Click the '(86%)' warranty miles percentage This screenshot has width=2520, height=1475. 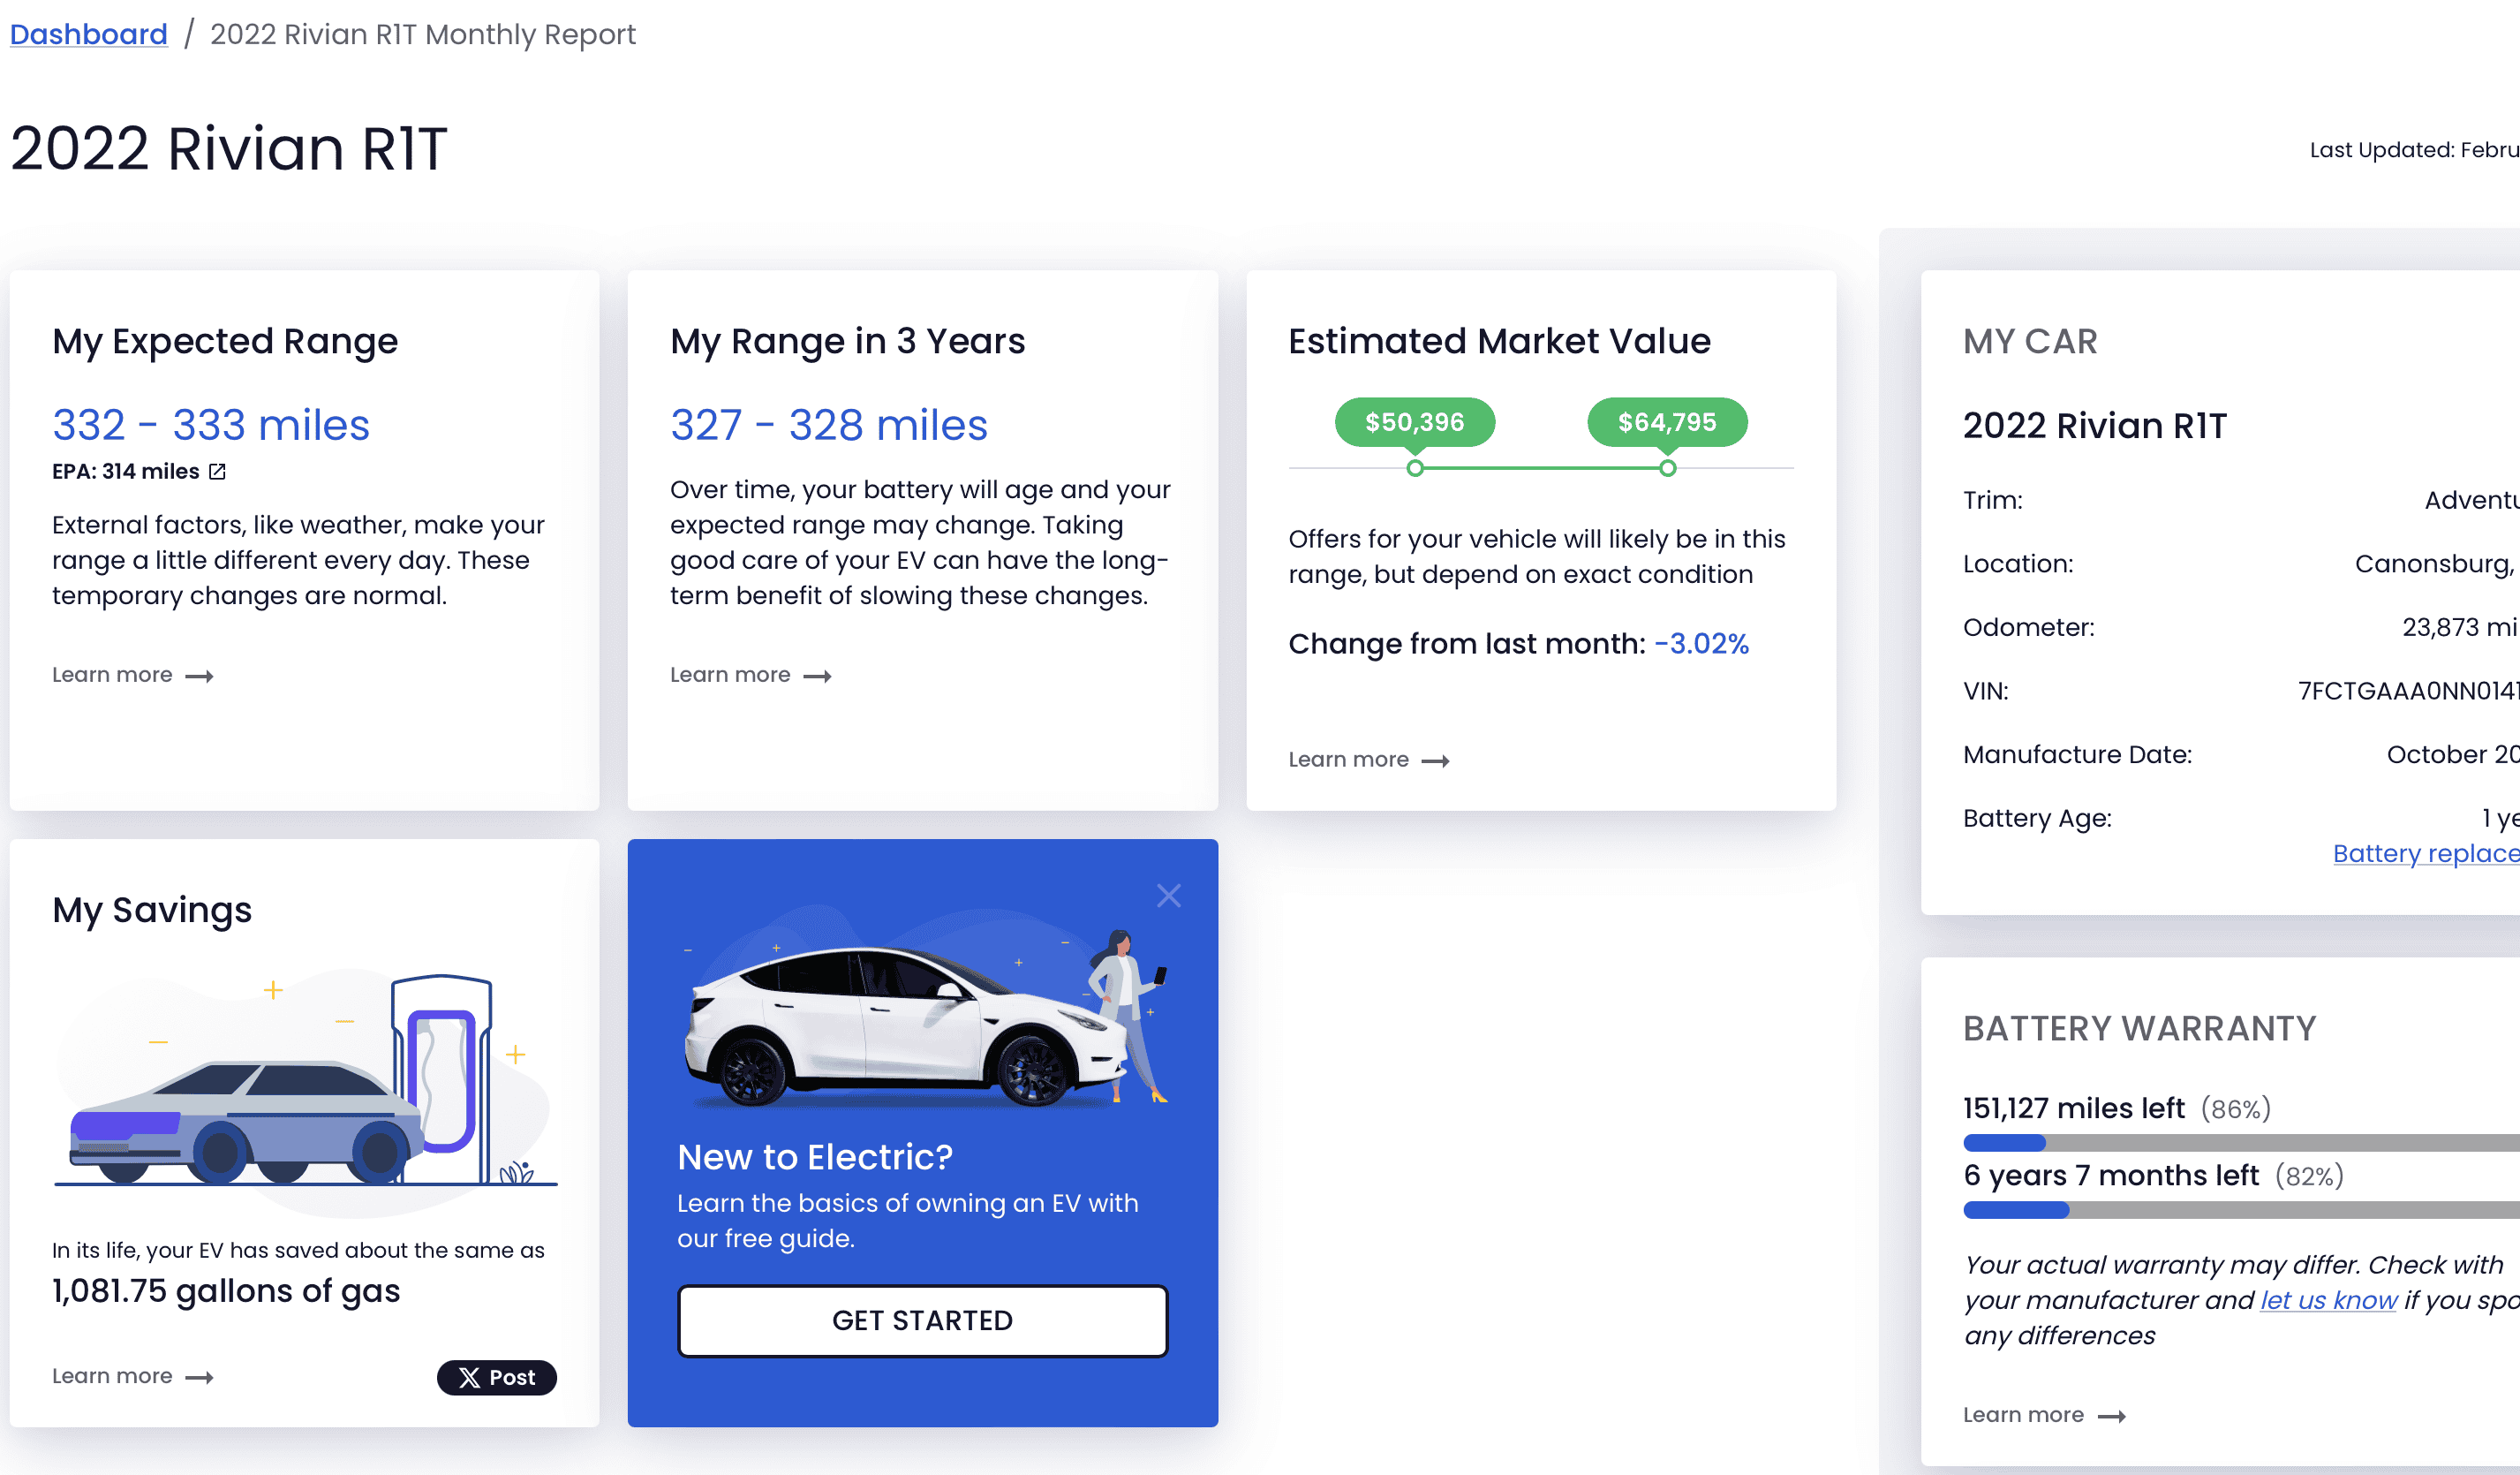[x=2236, y=1109]
